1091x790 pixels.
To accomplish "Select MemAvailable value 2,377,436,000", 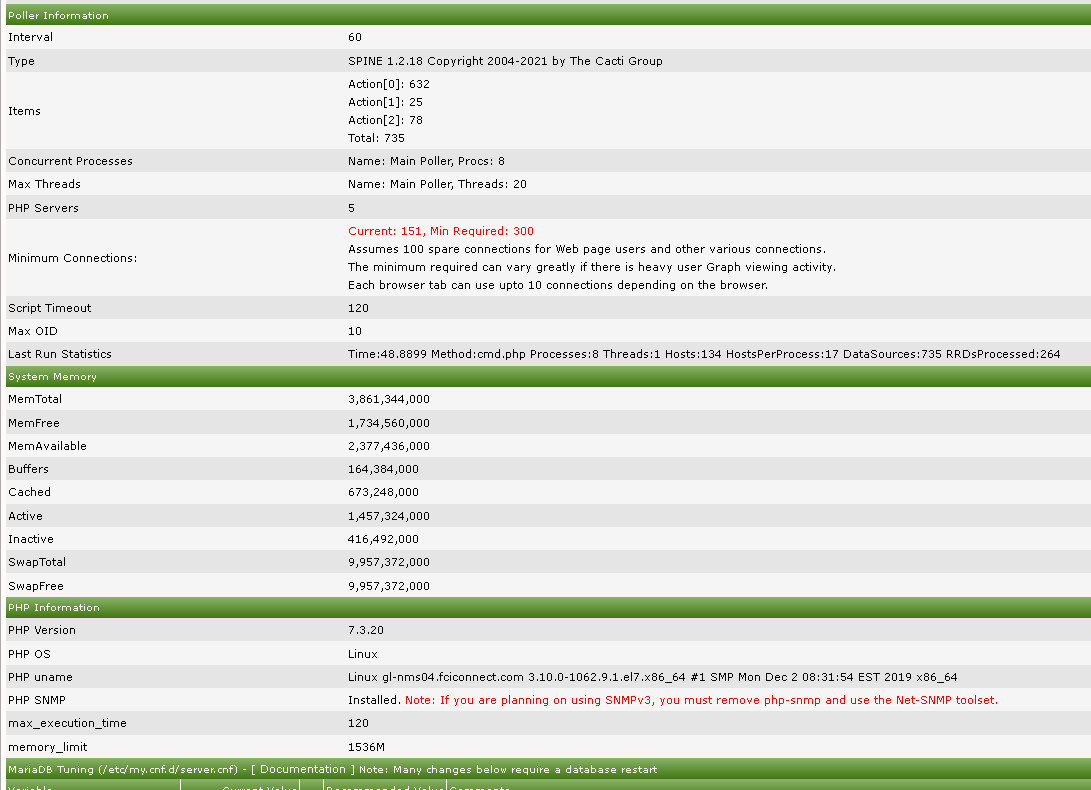I will 389,446.
